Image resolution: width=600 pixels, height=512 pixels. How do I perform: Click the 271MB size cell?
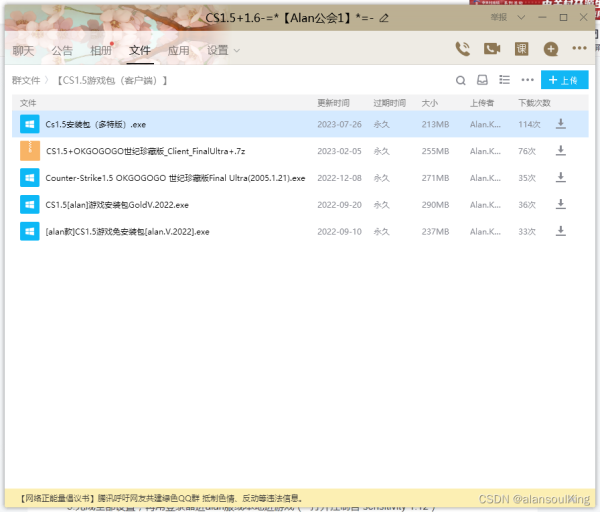435,178
